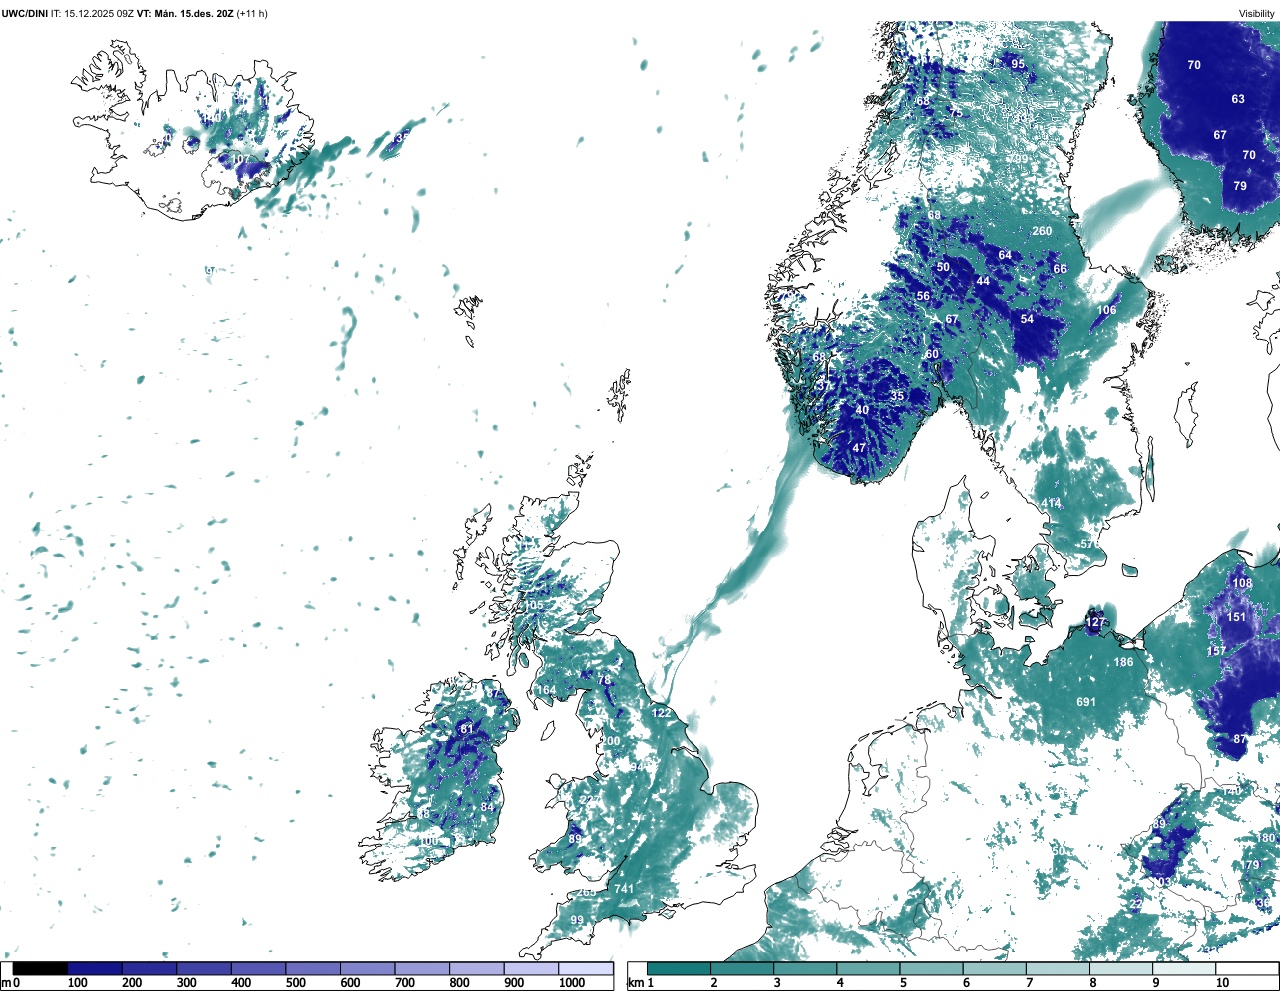Image resolution: width=1280 pixels, height=991 pixels.
Task: Click the 8–9 km legend swatch
Action: pos(1121,968)
